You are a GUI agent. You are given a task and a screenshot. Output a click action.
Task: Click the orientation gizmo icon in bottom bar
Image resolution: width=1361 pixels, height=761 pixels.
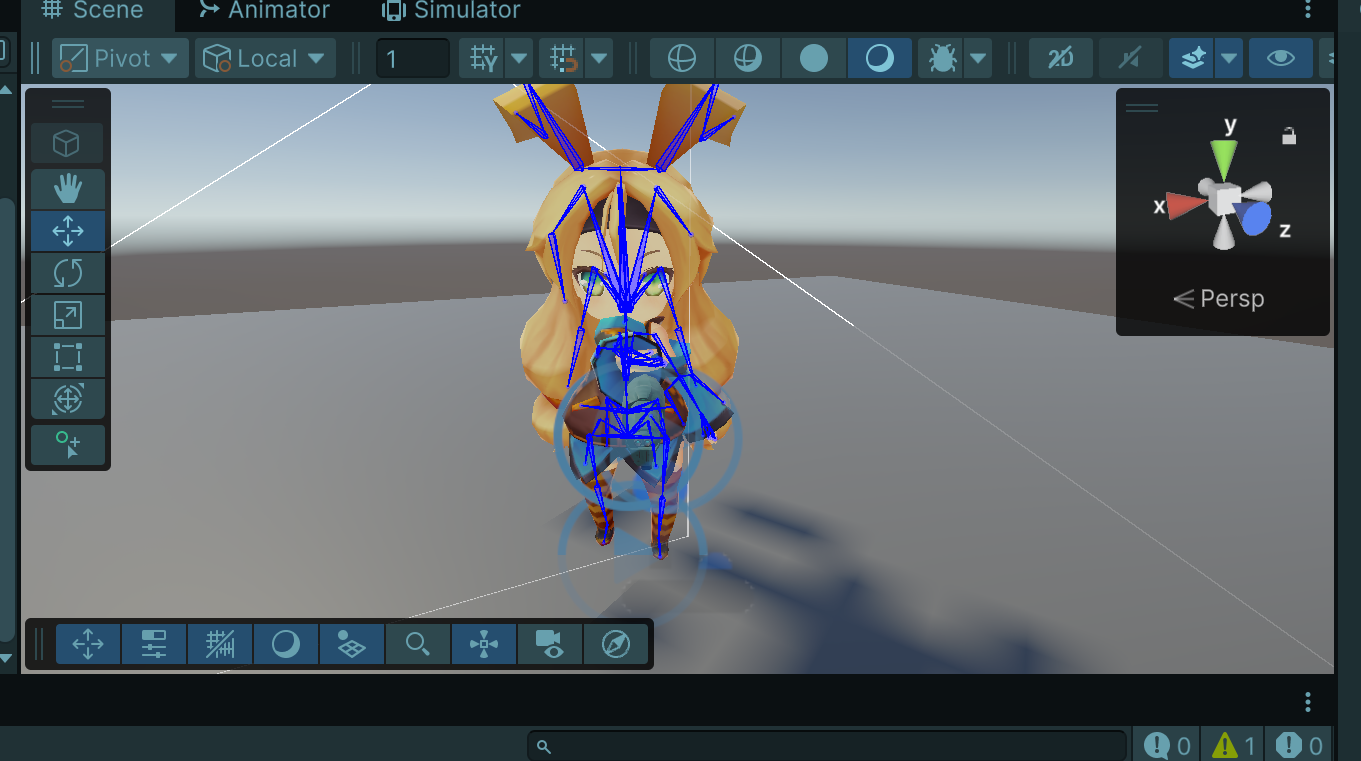click(484, 644)
